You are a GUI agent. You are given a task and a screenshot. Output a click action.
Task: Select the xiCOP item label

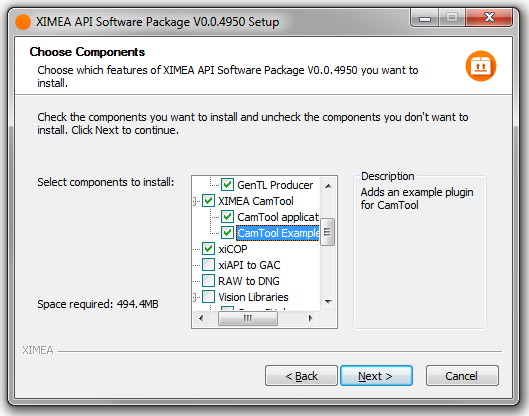tap(233, 249)
